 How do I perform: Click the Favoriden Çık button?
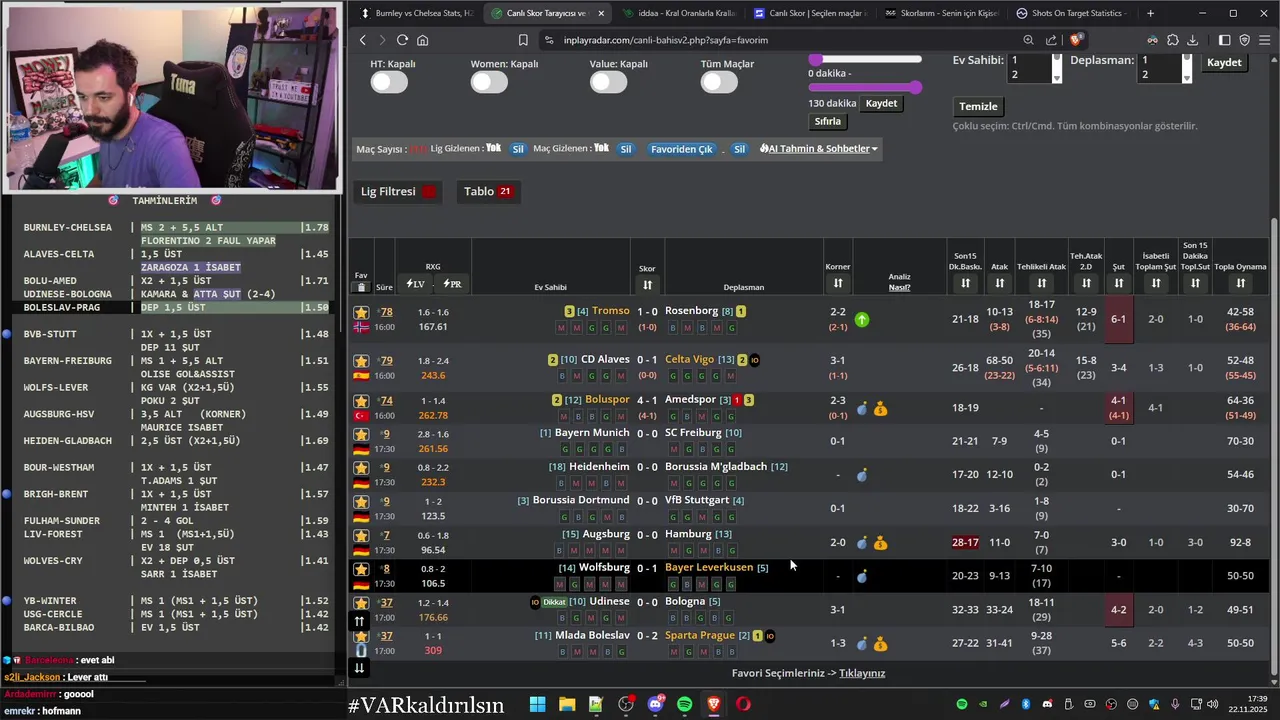pos(682,149)
